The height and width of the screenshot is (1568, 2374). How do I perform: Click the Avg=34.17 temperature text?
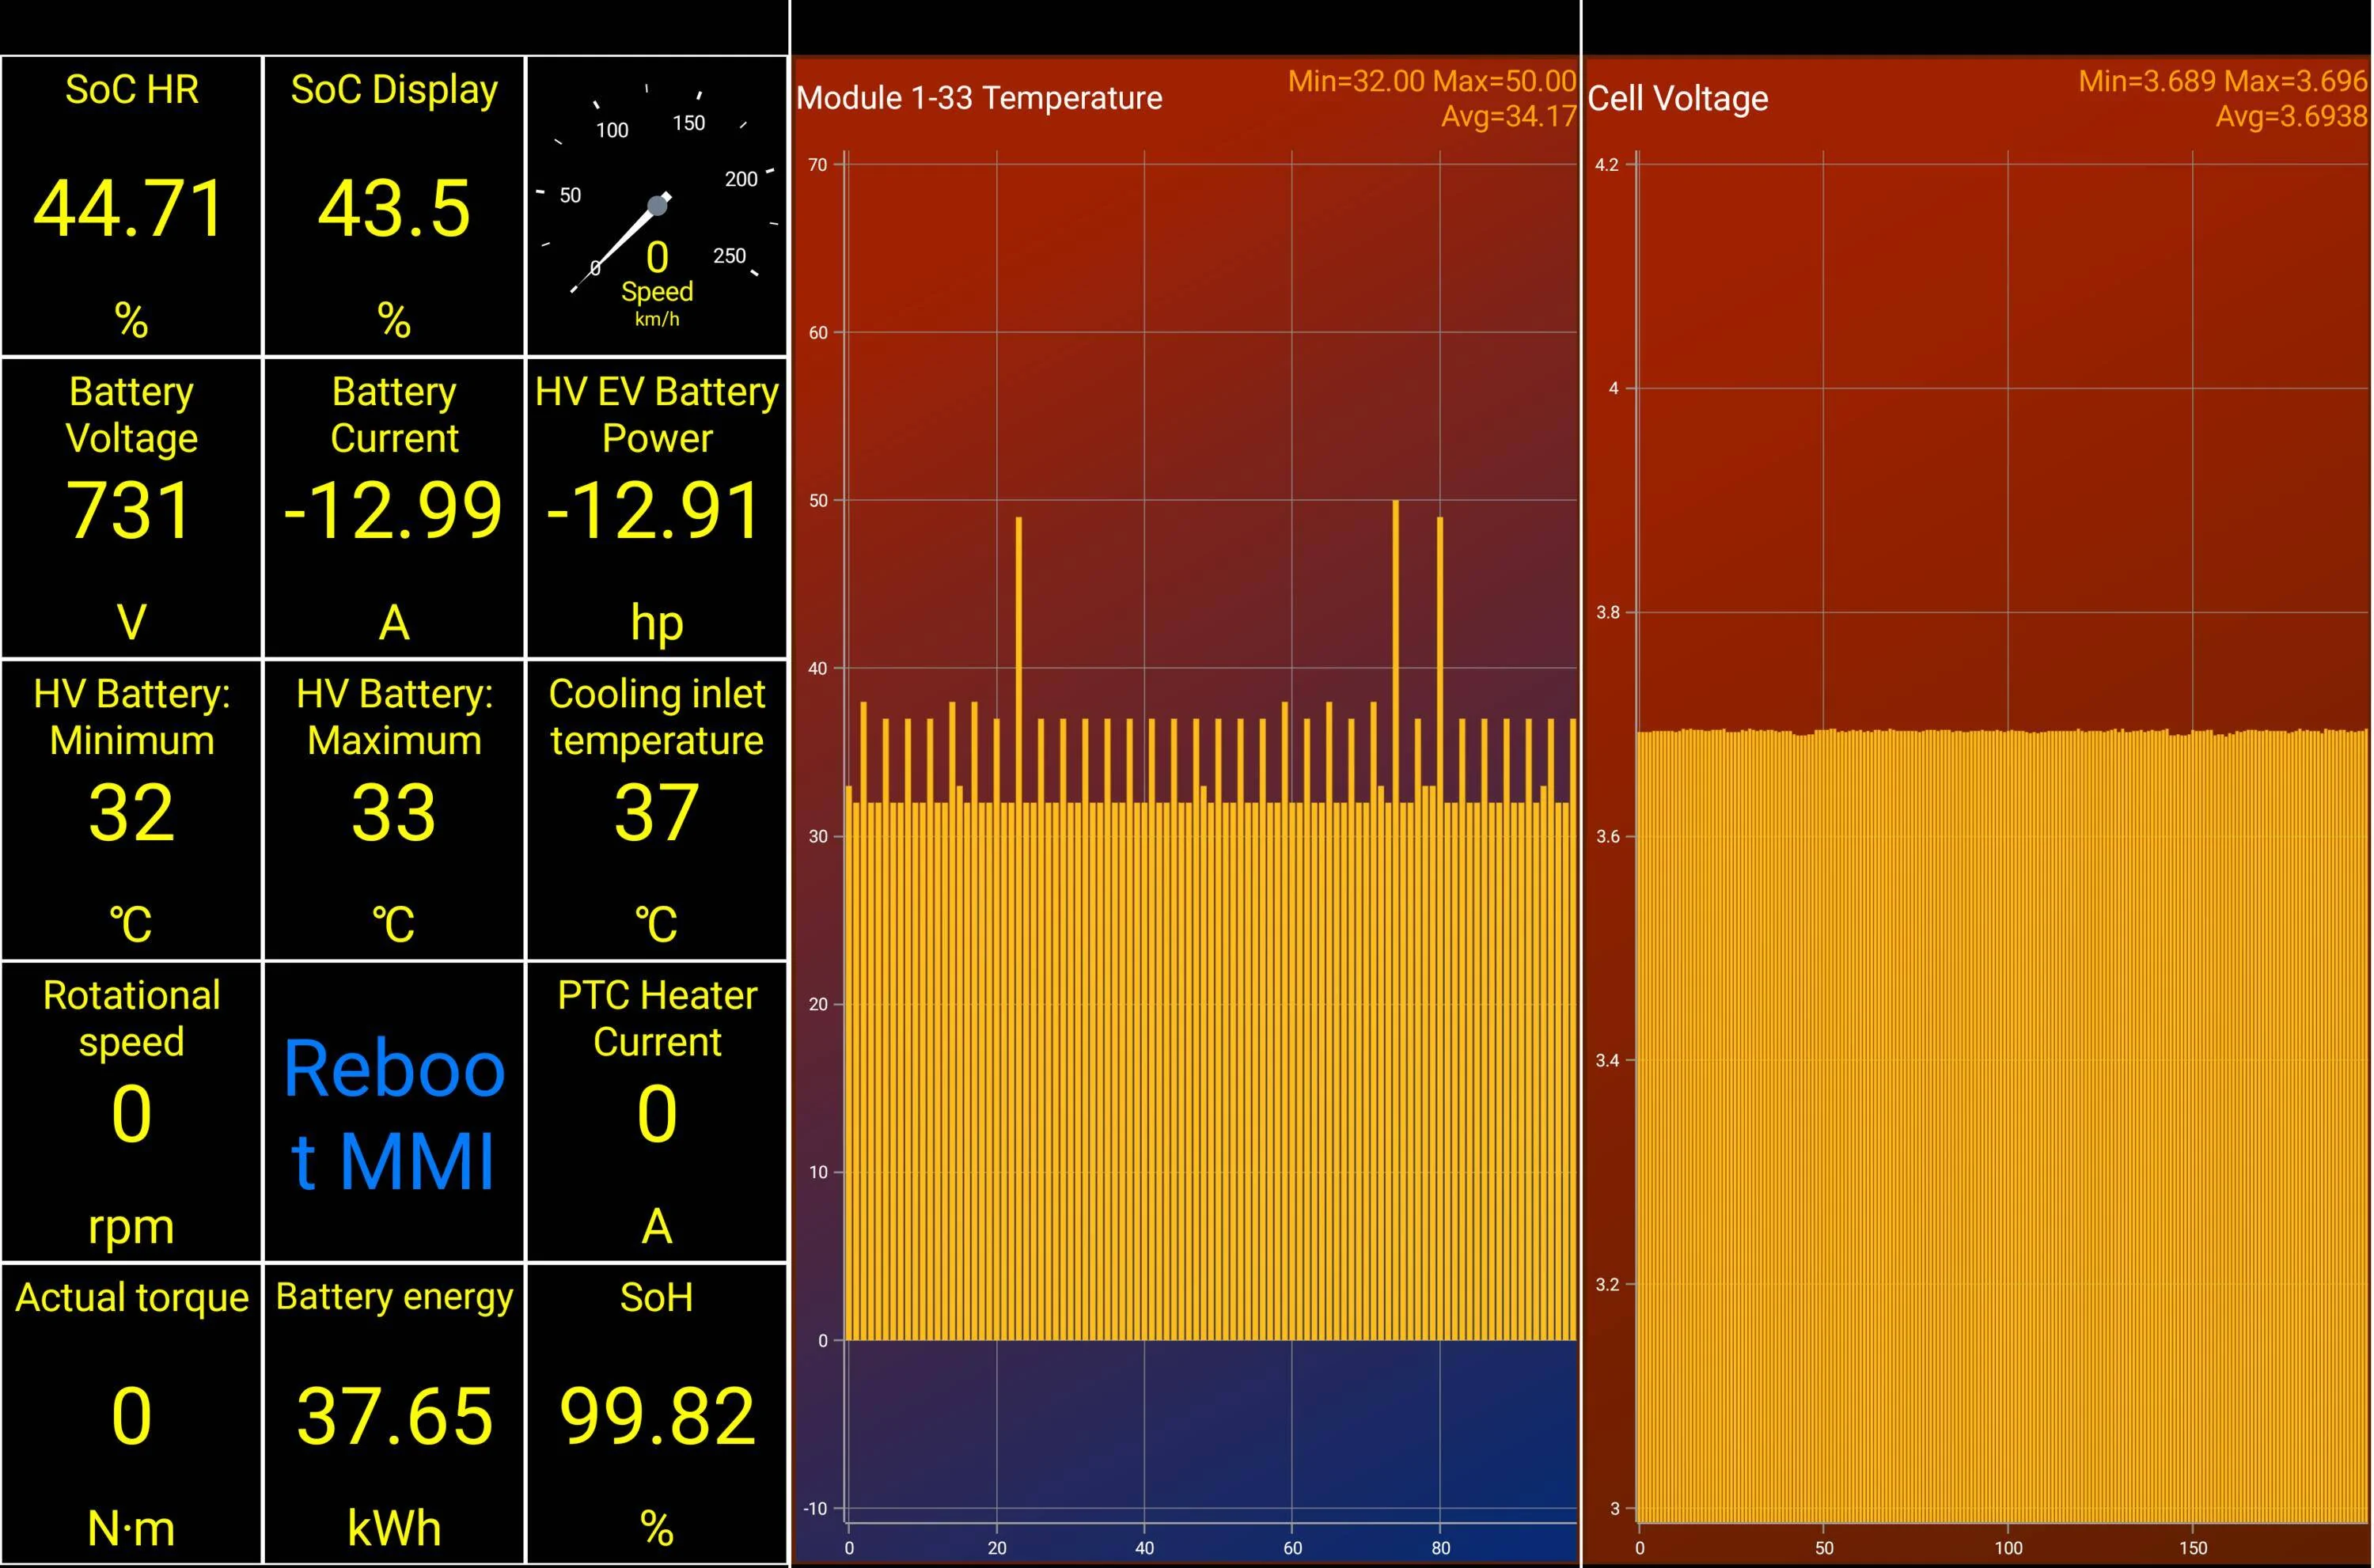[1508, 116]
